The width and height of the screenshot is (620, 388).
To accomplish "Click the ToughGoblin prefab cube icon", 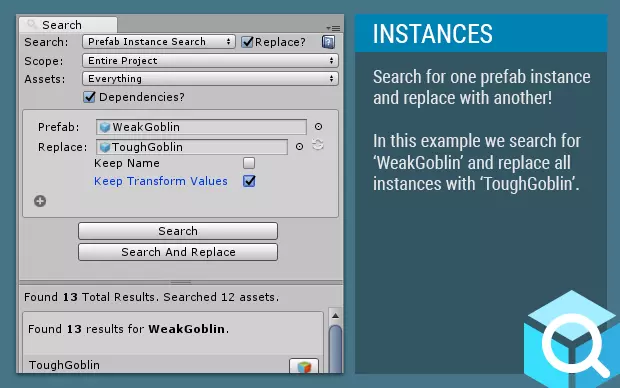I will point(105,147).
